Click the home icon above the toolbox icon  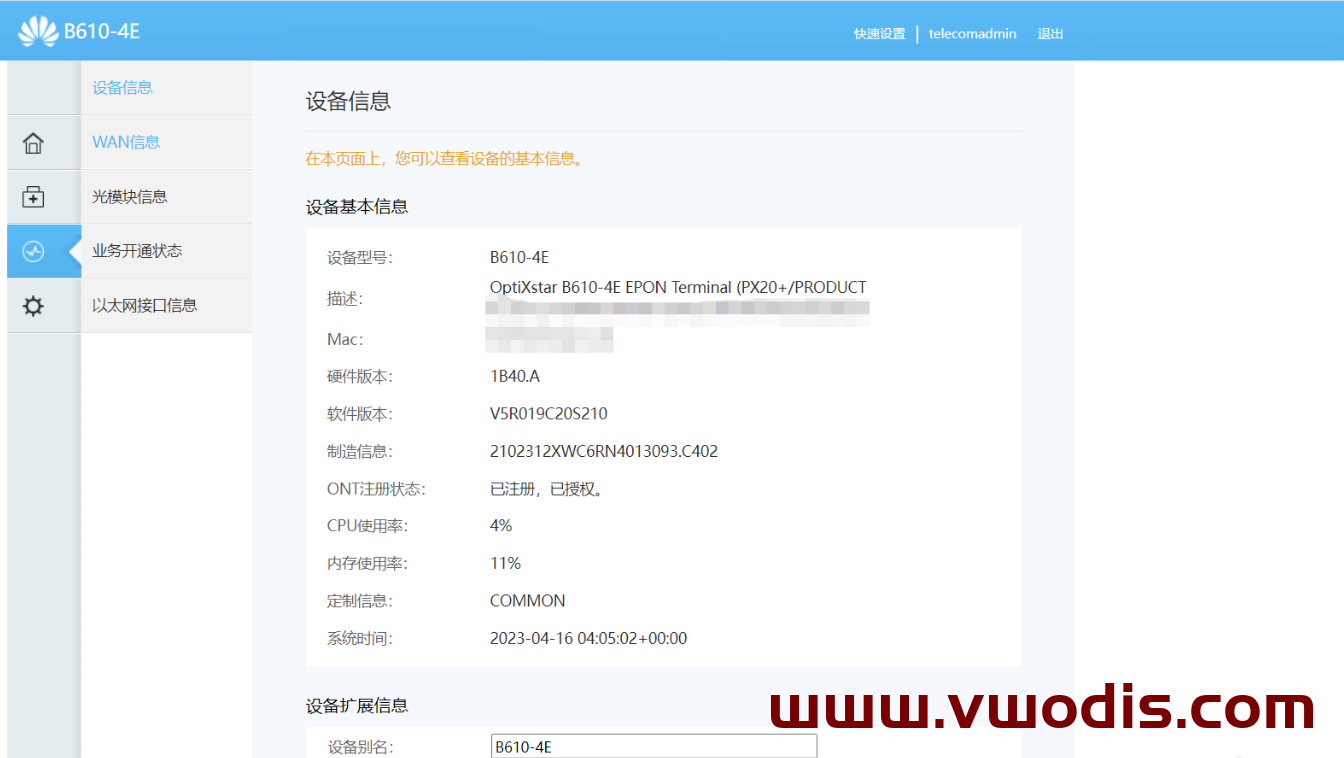[31, 142]
